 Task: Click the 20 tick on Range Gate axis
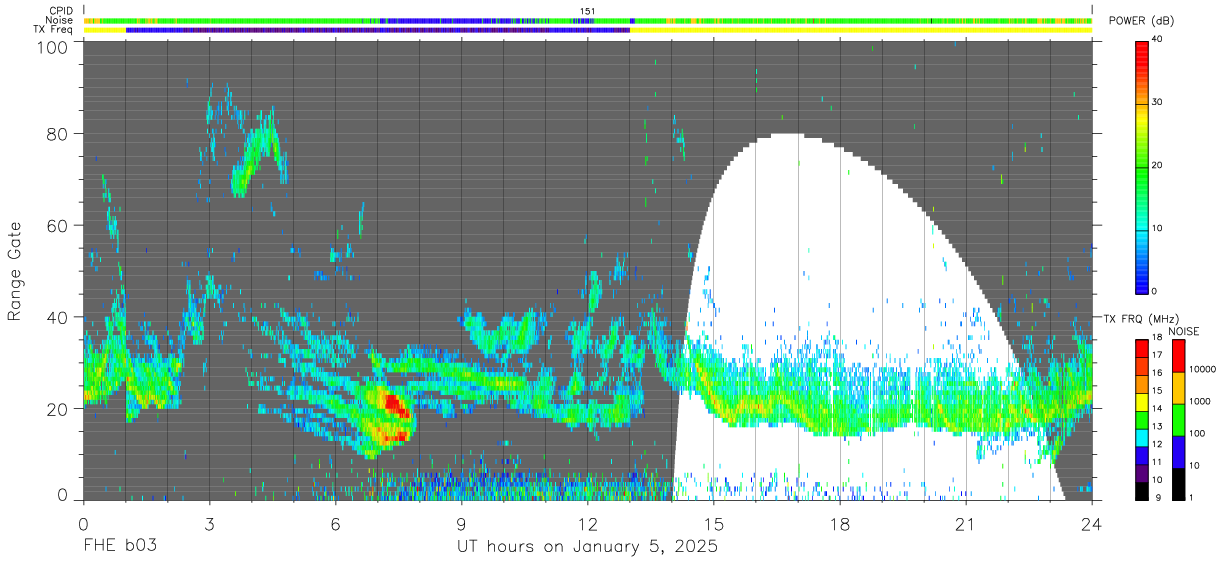[x=56, y=409]
